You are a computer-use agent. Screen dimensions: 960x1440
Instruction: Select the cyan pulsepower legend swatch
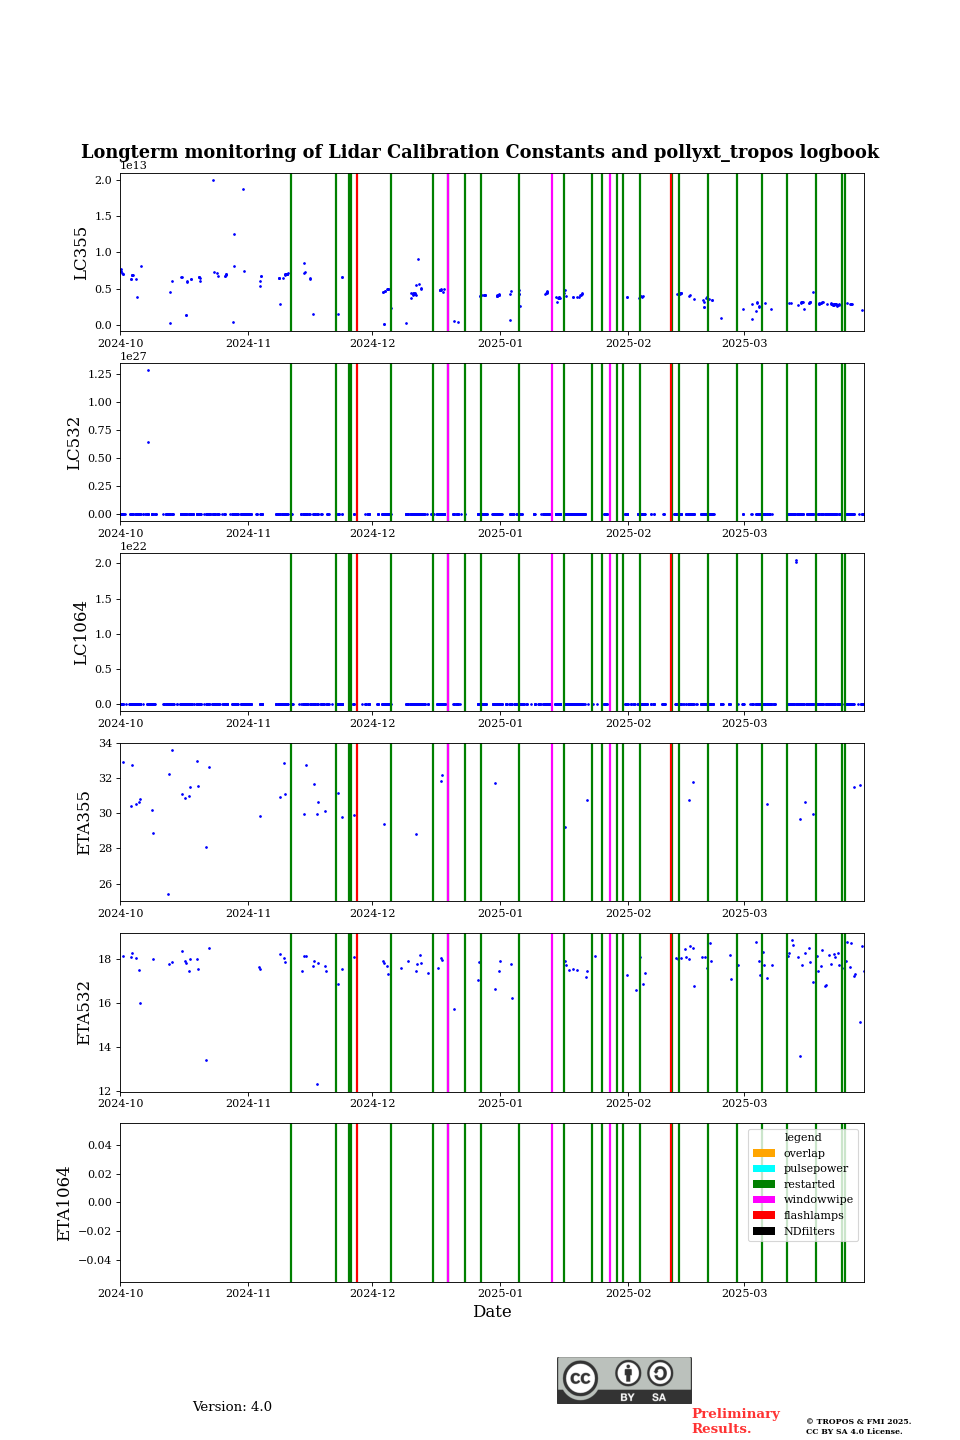coord(764,1168)
